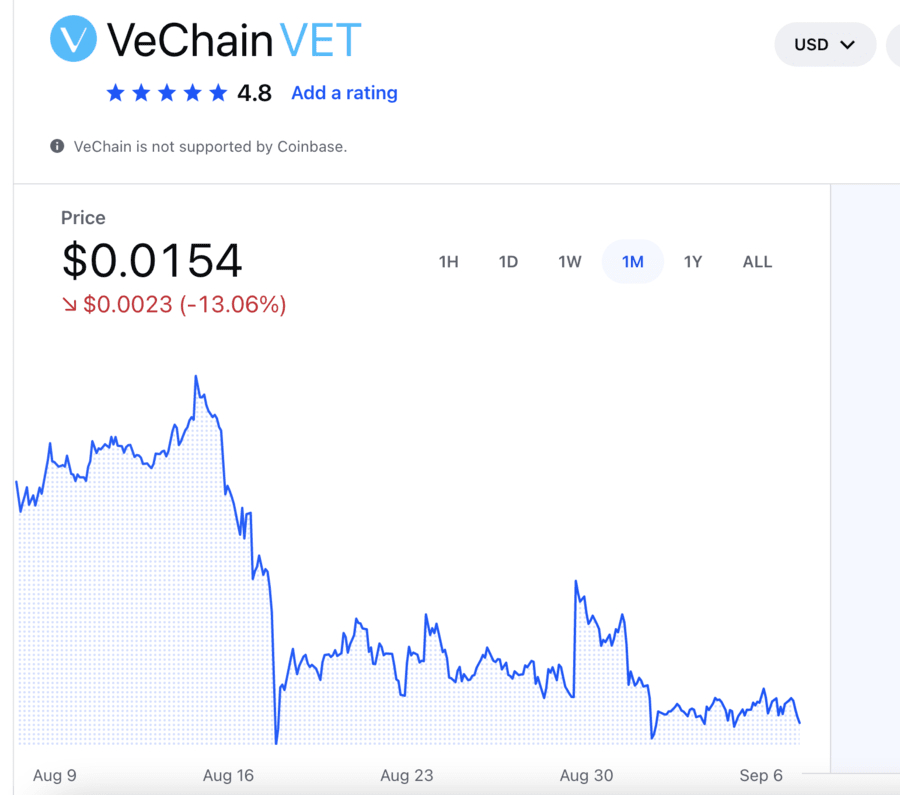Click the VeChain logo icon
Viewport: 900px width, 795px height.
(x=73, y=38)
